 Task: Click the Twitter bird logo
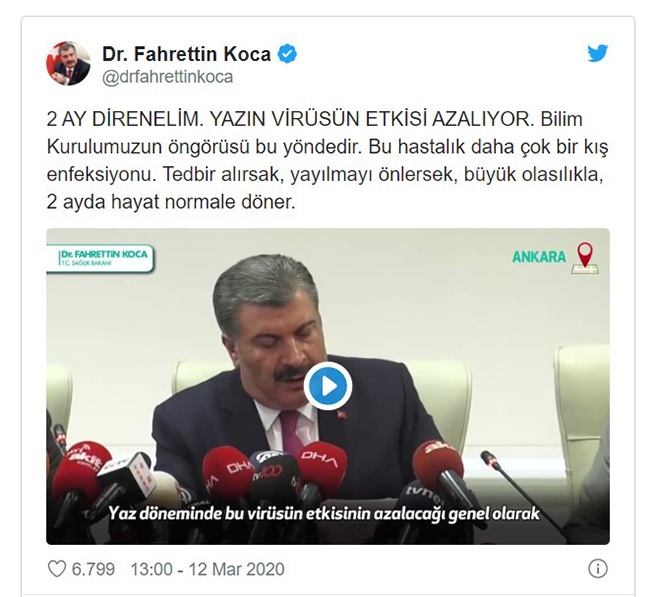click(x=598, y=53)
